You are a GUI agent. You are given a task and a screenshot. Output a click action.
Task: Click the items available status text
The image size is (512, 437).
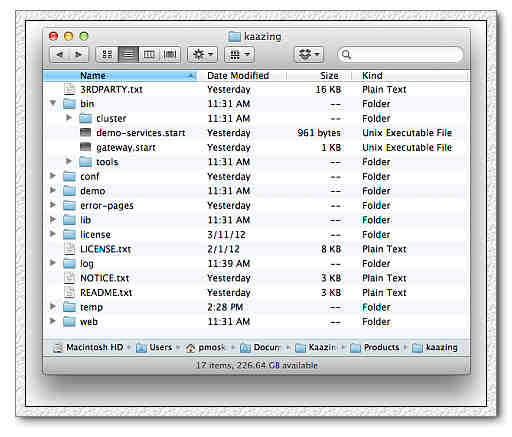click(256, 365)
